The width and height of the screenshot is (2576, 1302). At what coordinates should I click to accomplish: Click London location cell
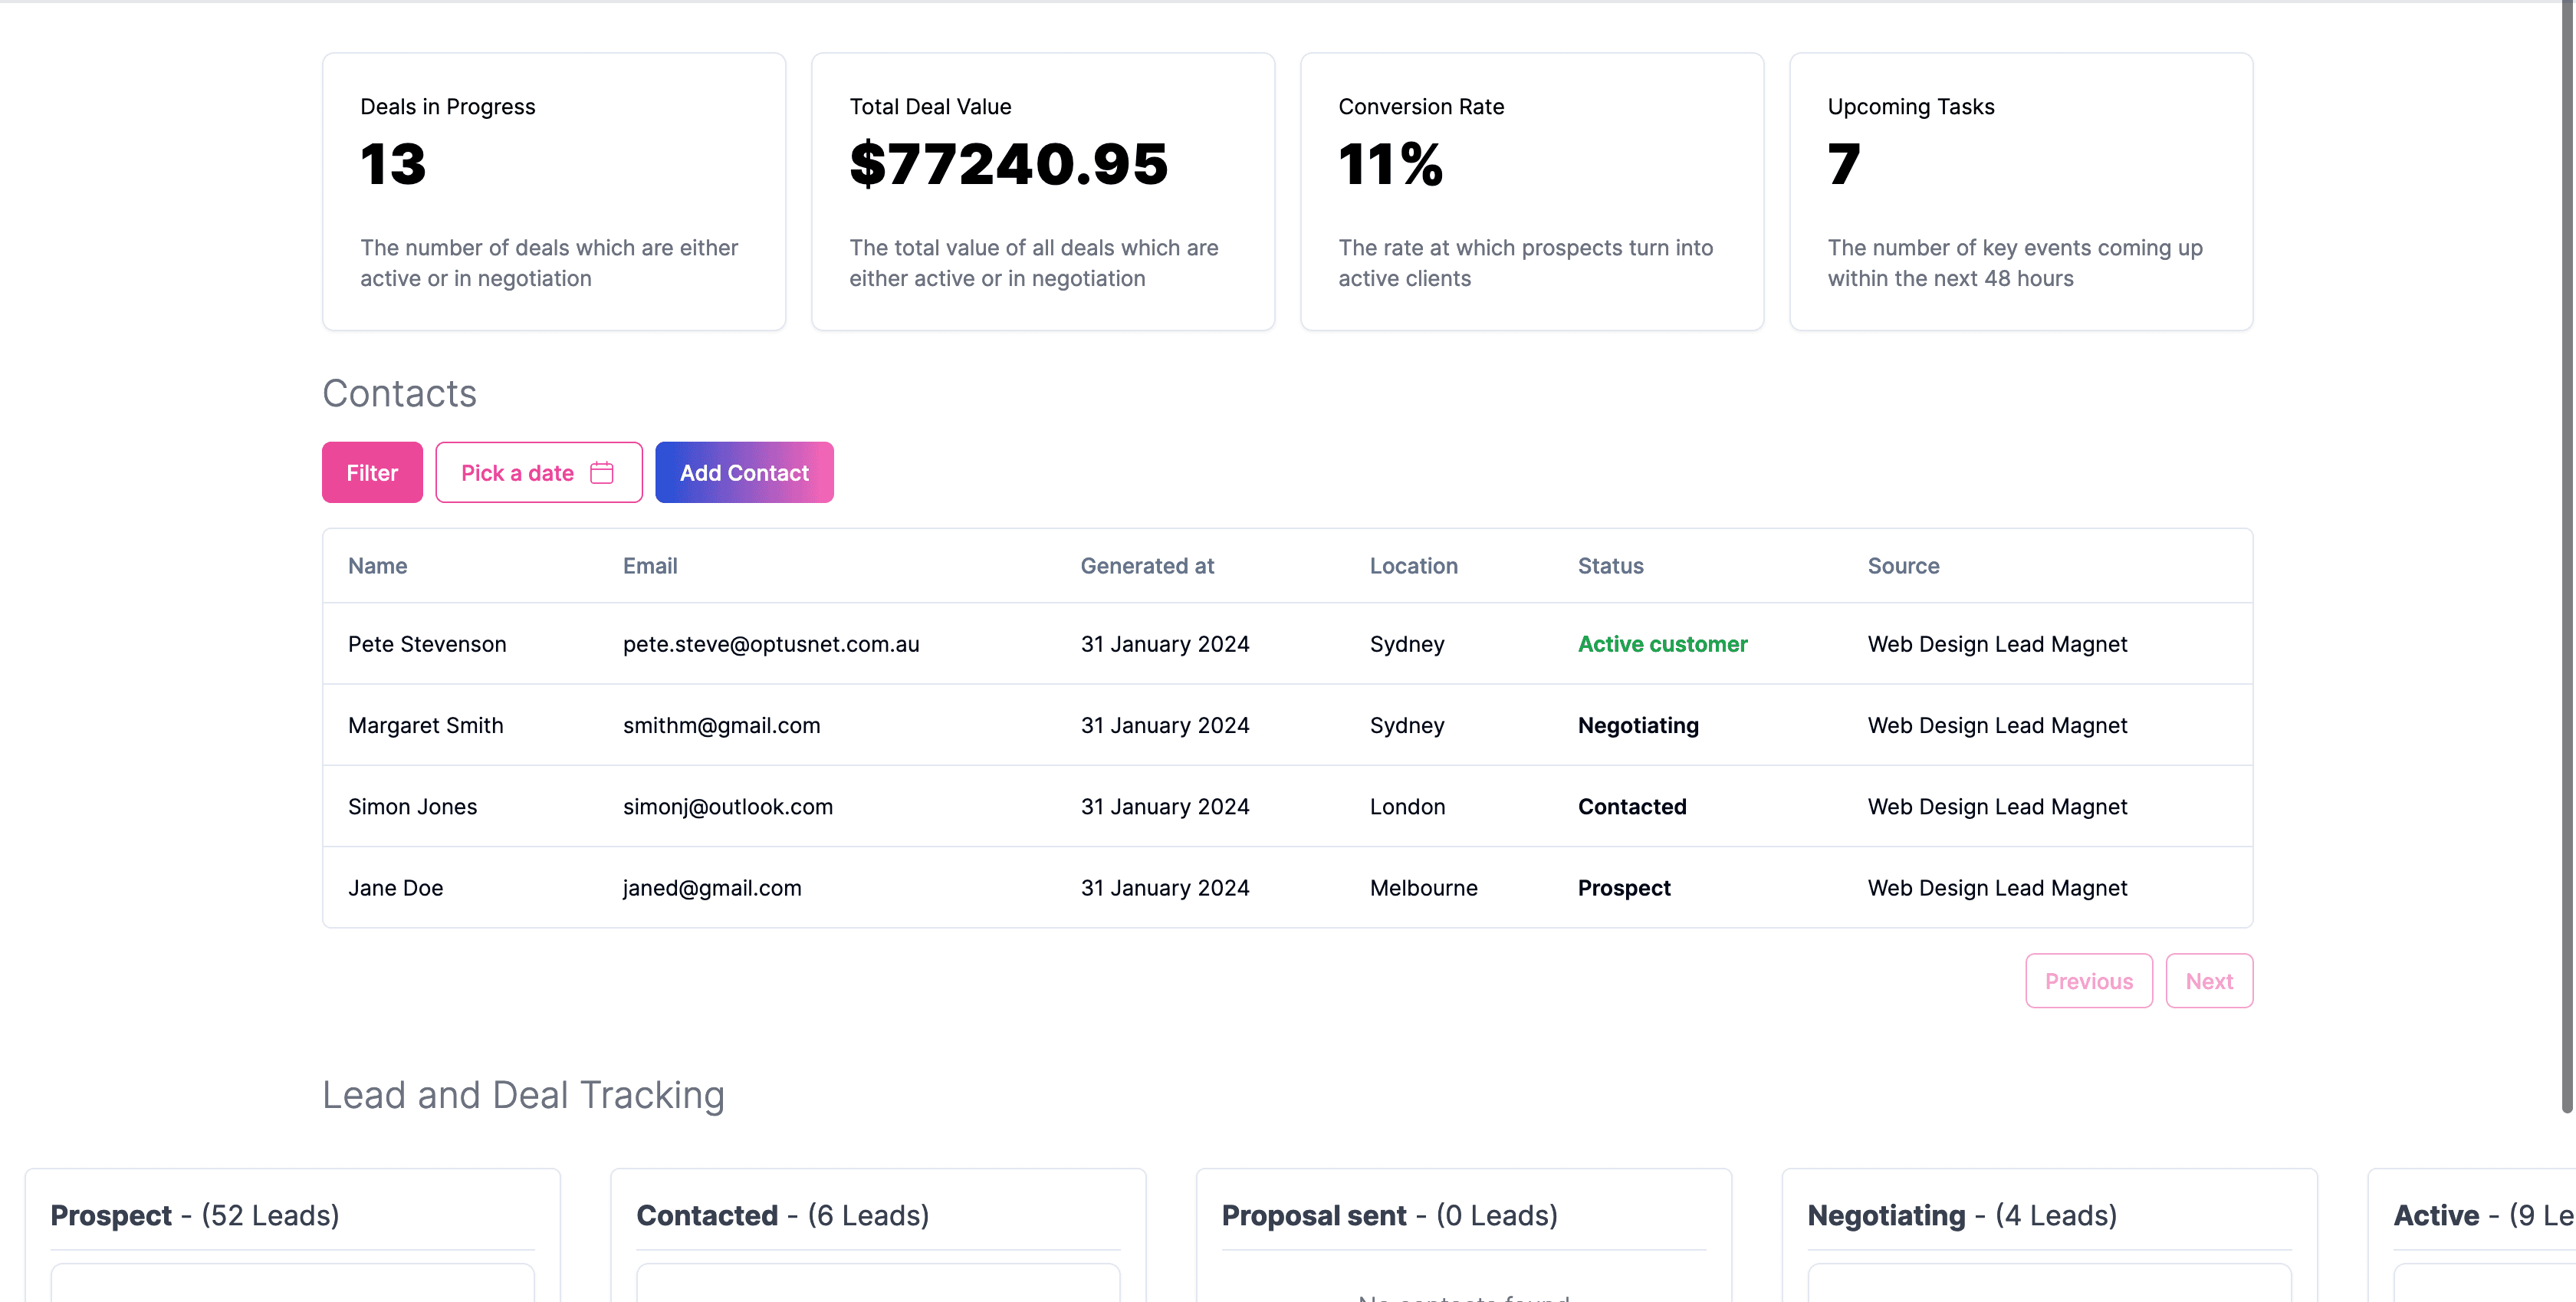[x=1407, y=806]
